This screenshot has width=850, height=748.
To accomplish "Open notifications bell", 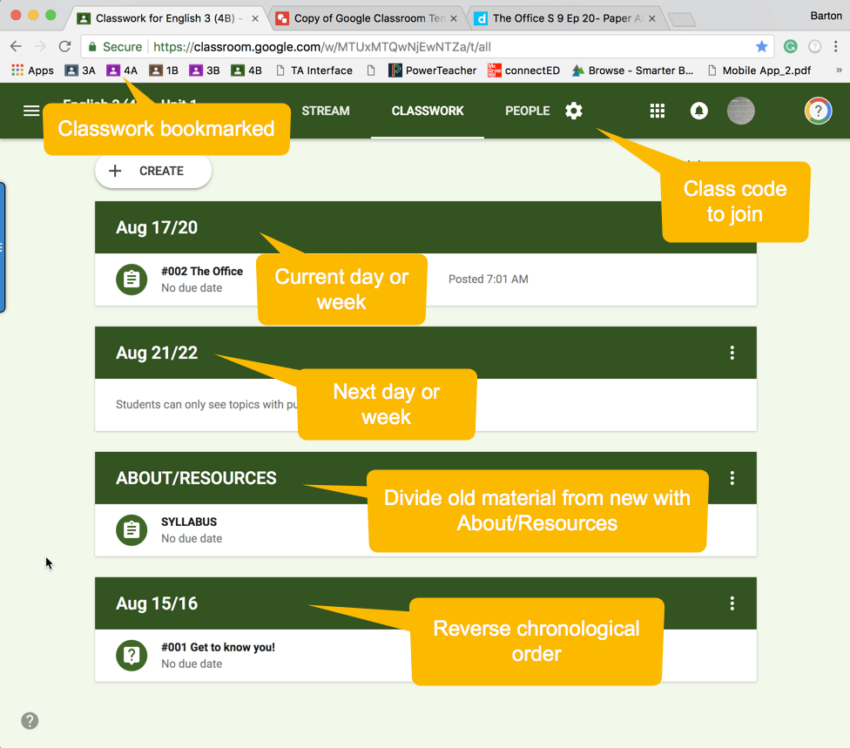I will coord(699,111).
